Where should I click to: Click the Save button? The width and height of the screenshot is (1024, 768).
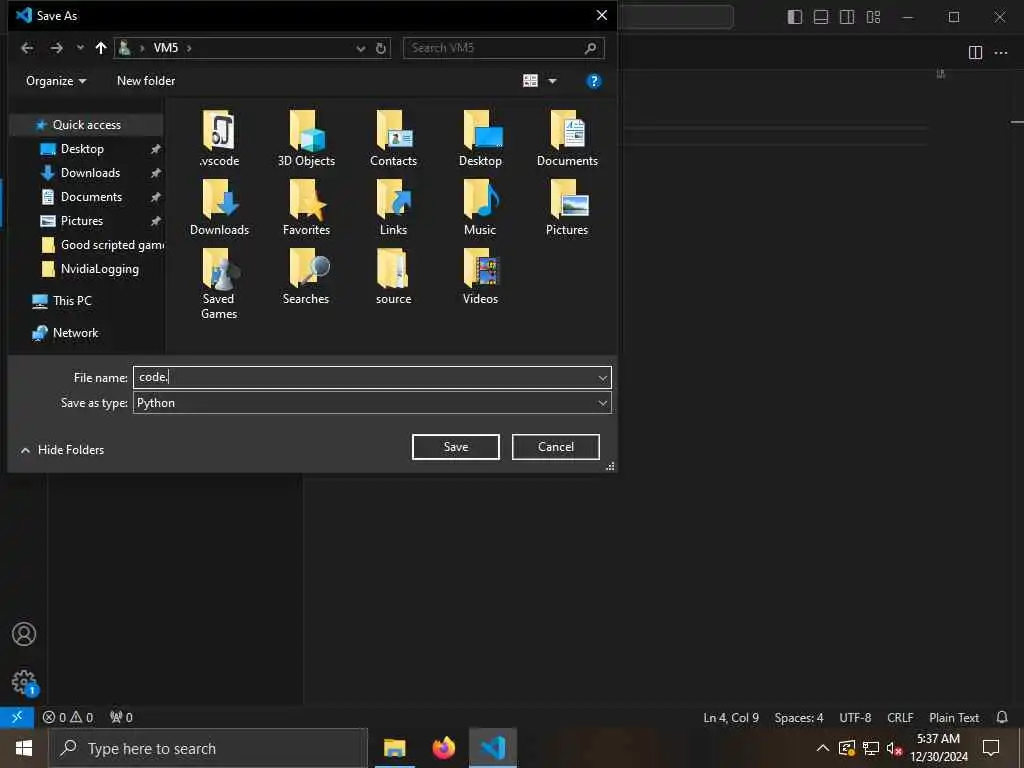[x=456, y=447]
